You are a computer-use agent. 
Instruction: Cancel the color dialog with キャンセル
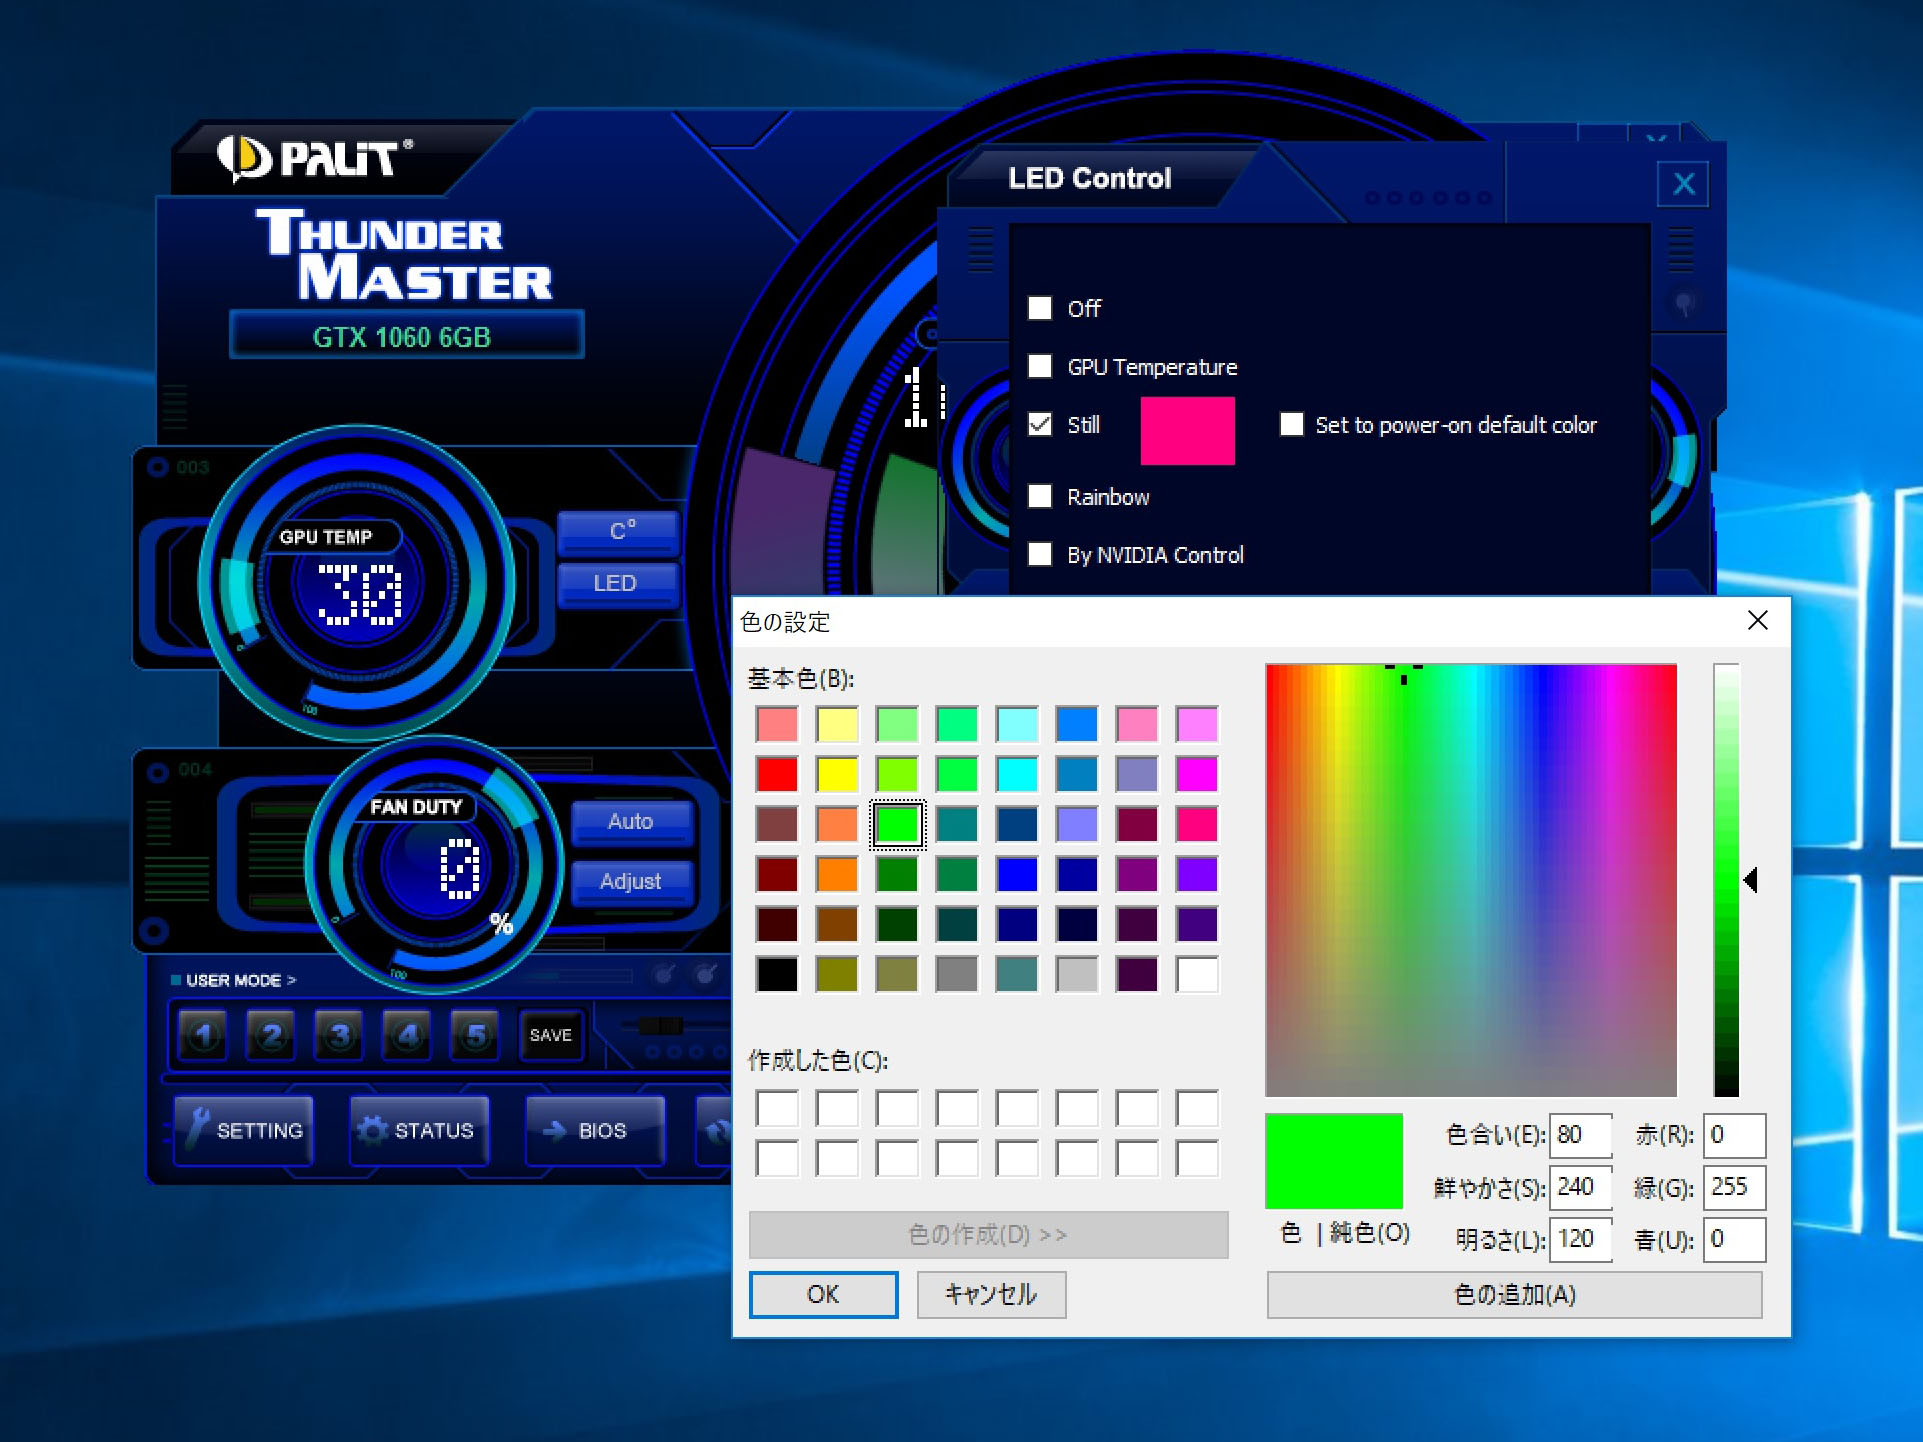(x=991, y=1294)
